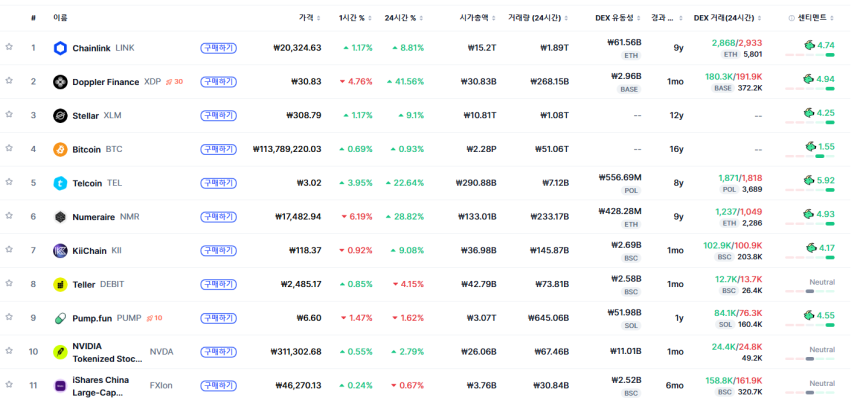
Task: Click the Doppler Finance boost rocket 30
Action: pyautogui.click(x=174, y=82)
